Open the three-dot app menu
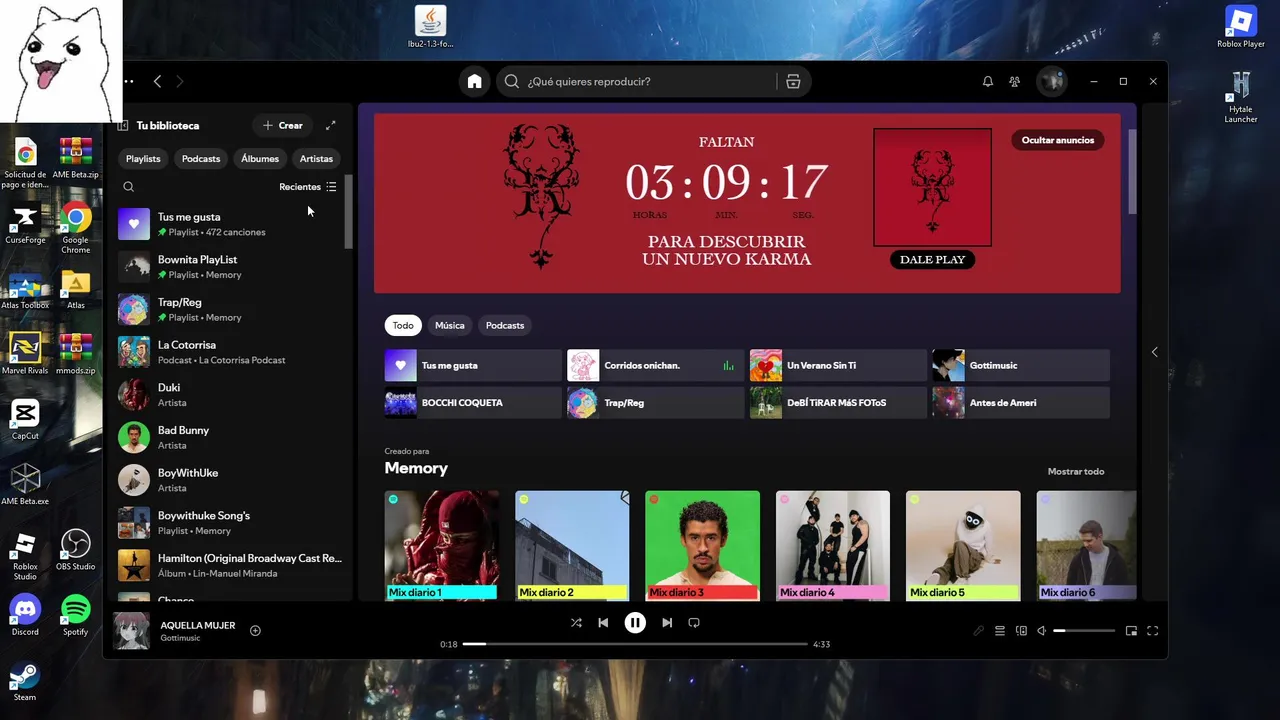This screenshot has height=720, width=1280. [x=128, y=81]
